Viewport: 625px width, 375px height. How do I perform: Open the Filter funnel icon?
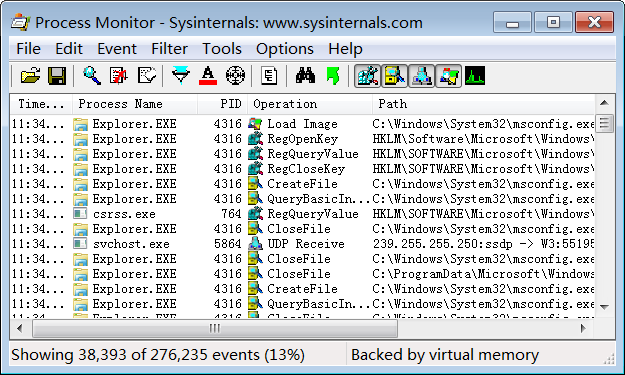coord(181,75)
